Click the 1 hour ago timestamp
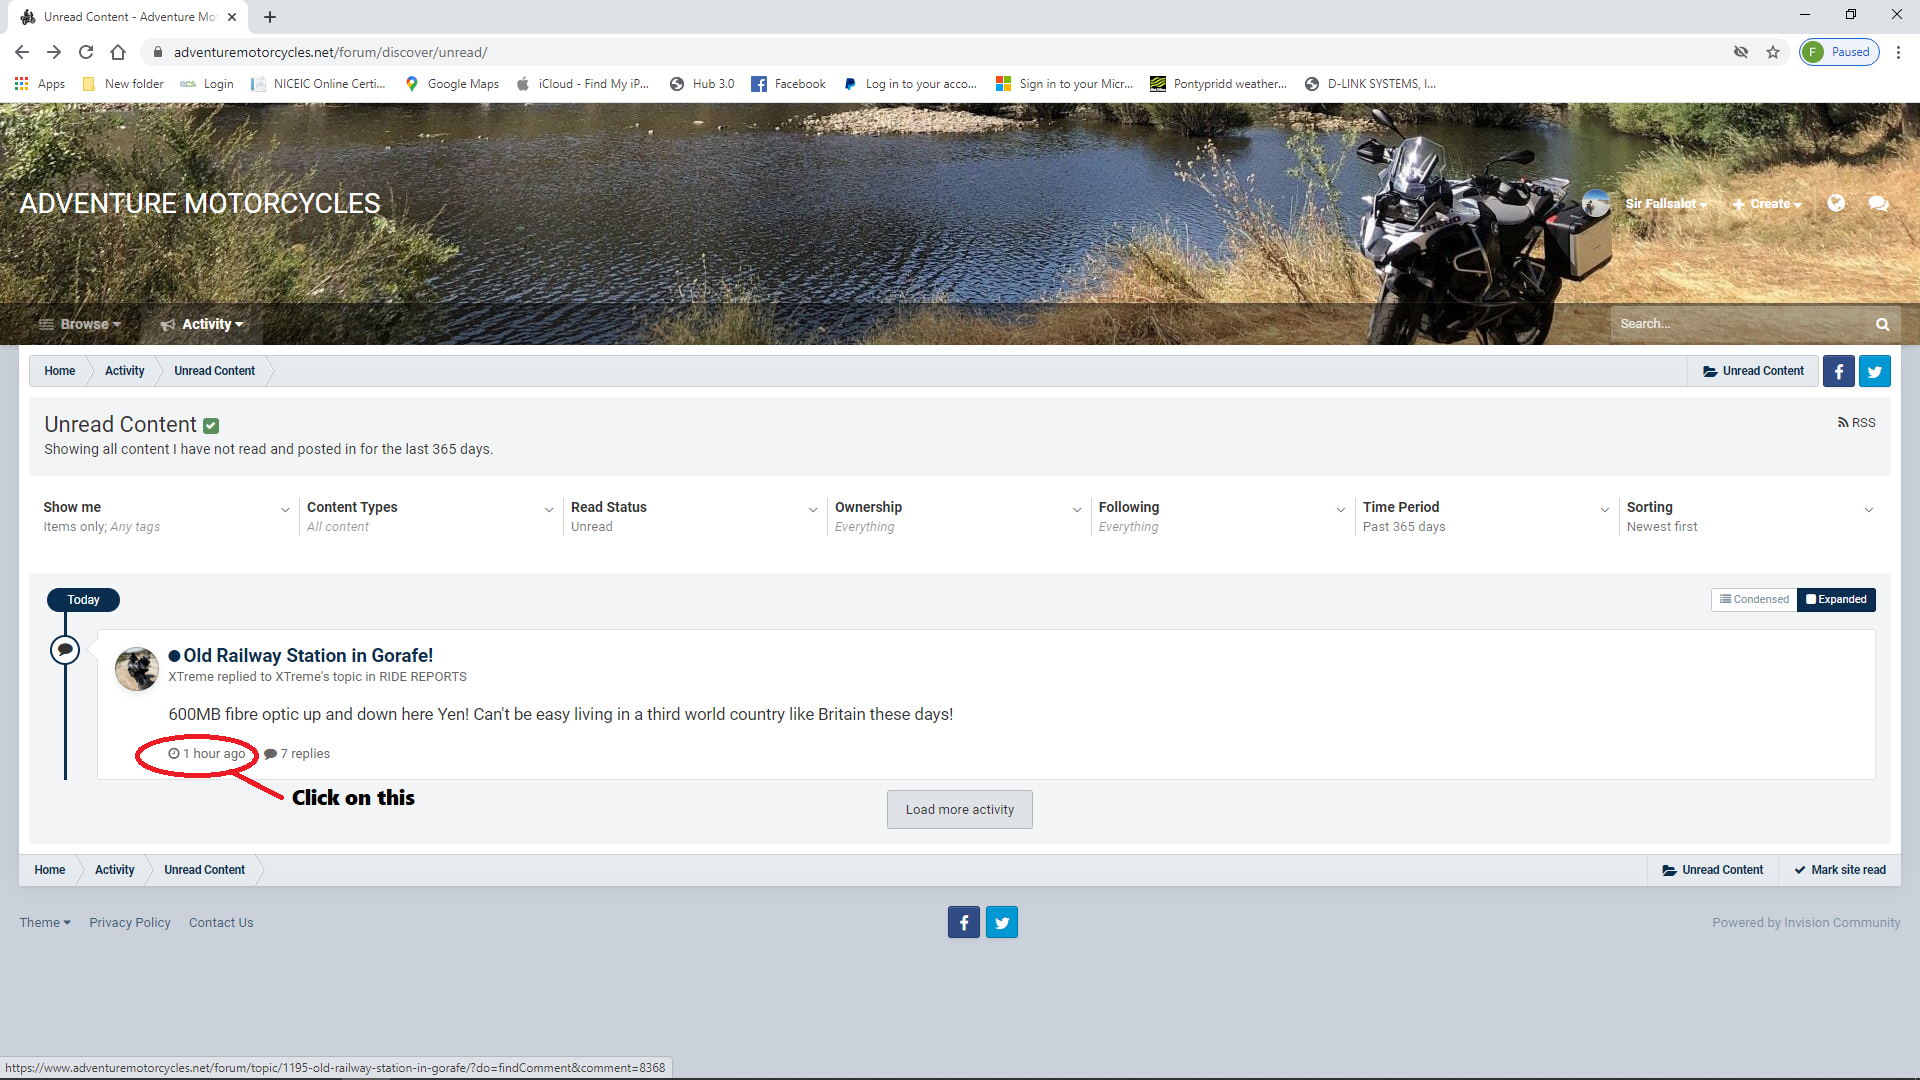The width and height of the screenshot is (1920, 1080). 207,754
